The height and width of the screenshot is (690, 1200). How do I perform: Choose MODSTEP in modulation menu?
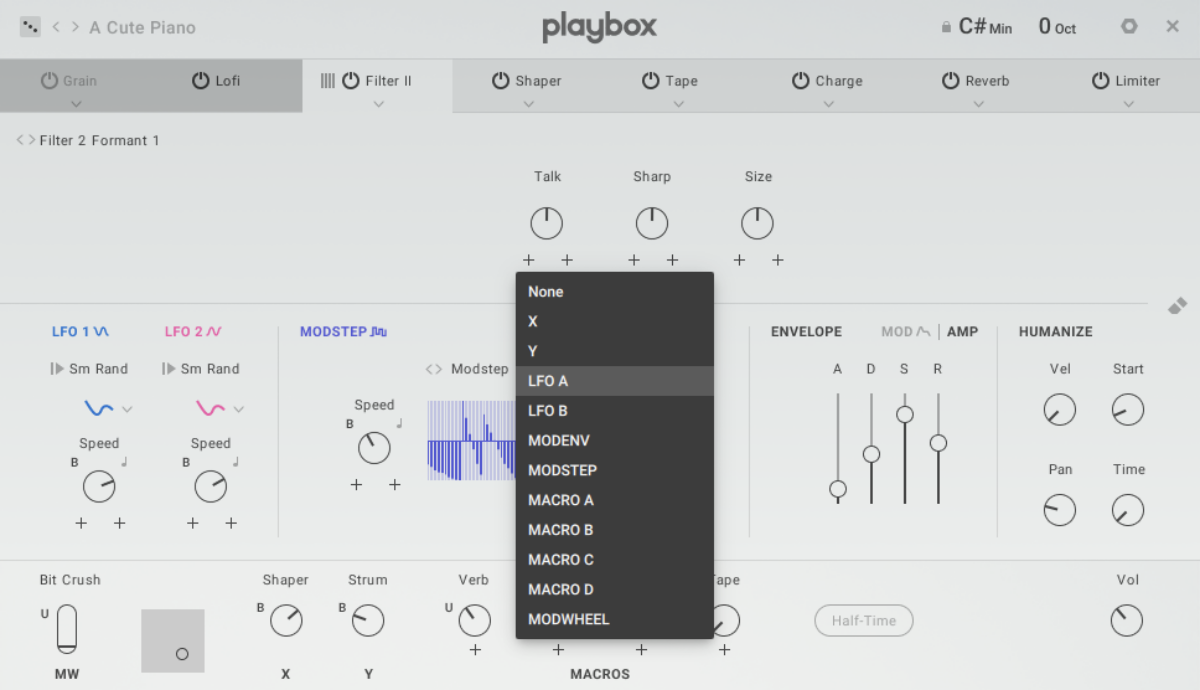pos(615,470)
